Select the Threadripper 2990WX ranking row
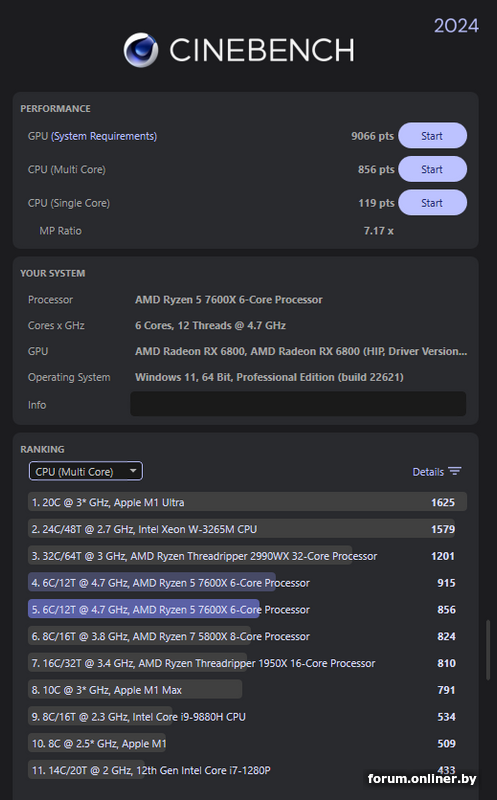The height and width of the screenshot is (800, 497). click(247, 556)
